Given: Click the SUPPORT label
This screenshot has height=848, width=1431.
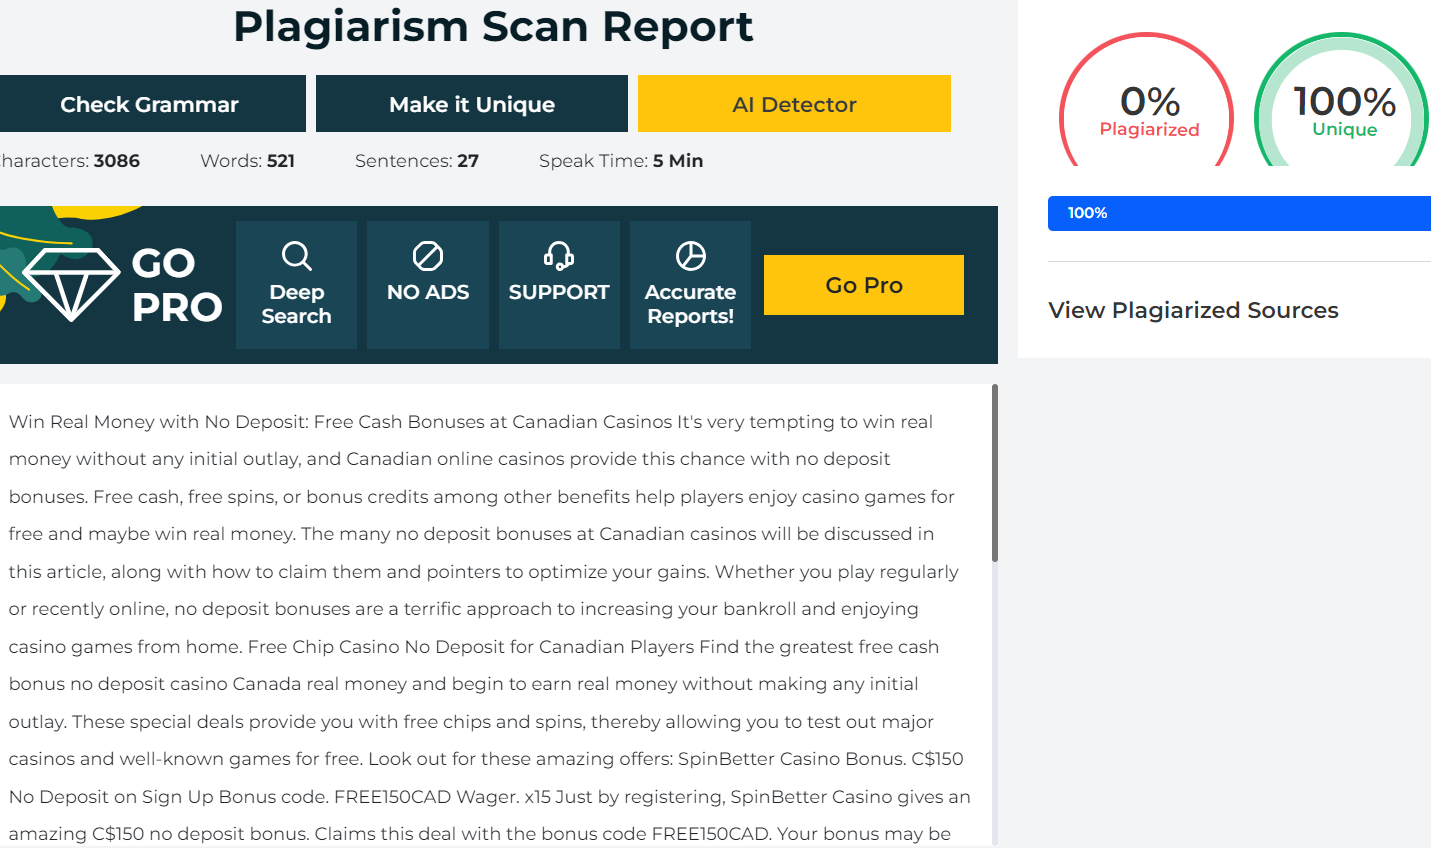Looking at the screenshot, I should point(559,292).
